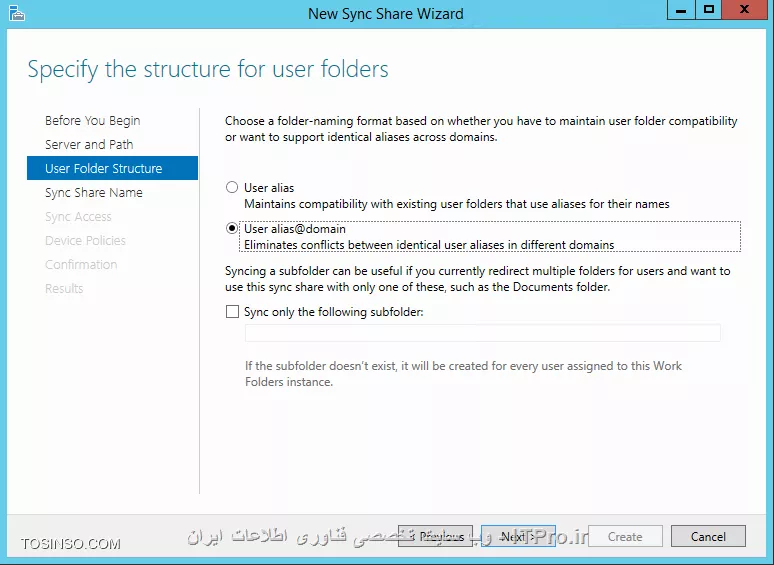774x565 pixels.
Task: Click the Sync Access step in the sidebar
Action: point(78,217)
